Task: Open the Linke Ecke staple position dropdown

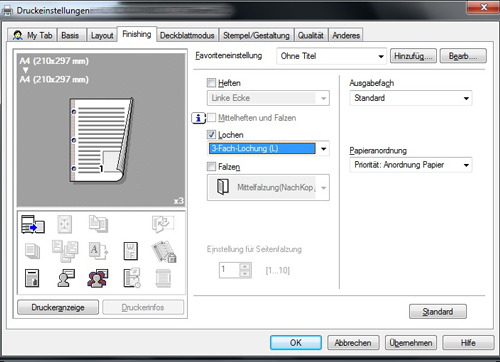Action: tap(268, 98)
